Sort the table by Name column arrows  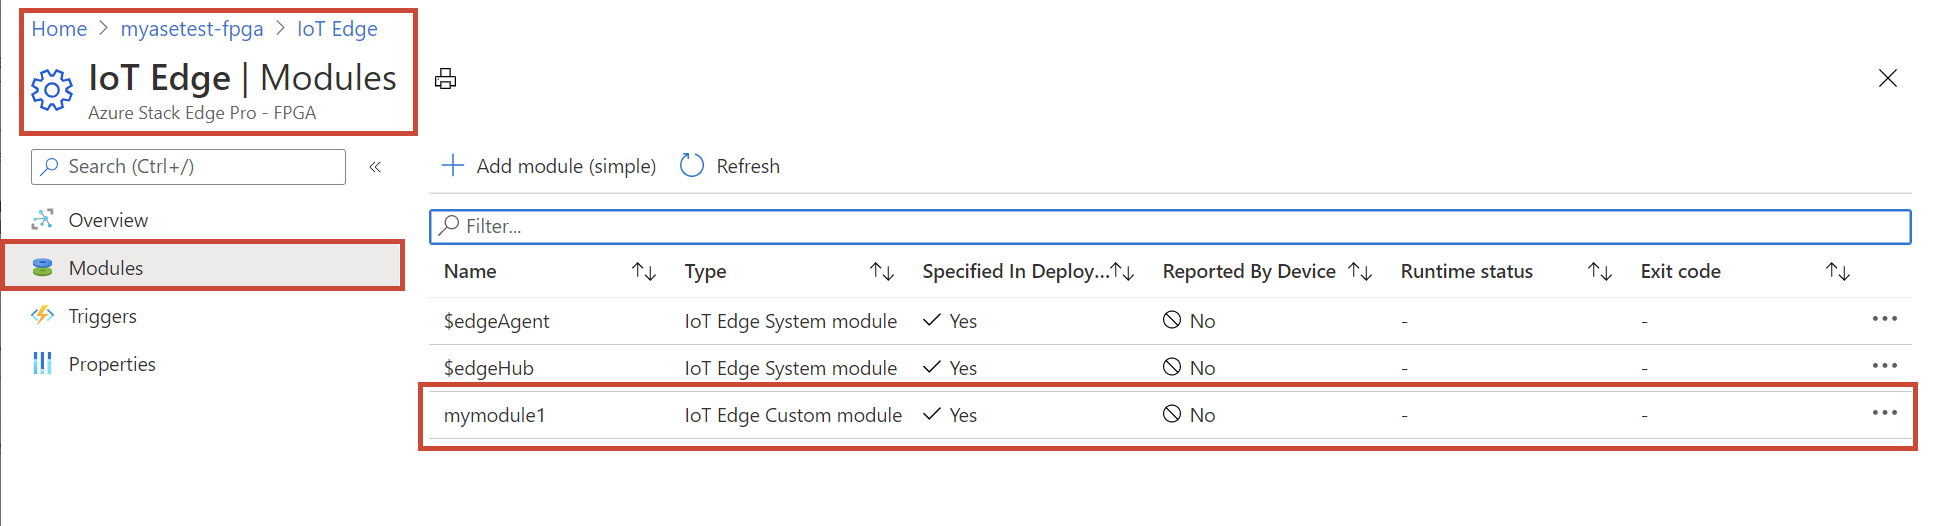coord(644,271)
